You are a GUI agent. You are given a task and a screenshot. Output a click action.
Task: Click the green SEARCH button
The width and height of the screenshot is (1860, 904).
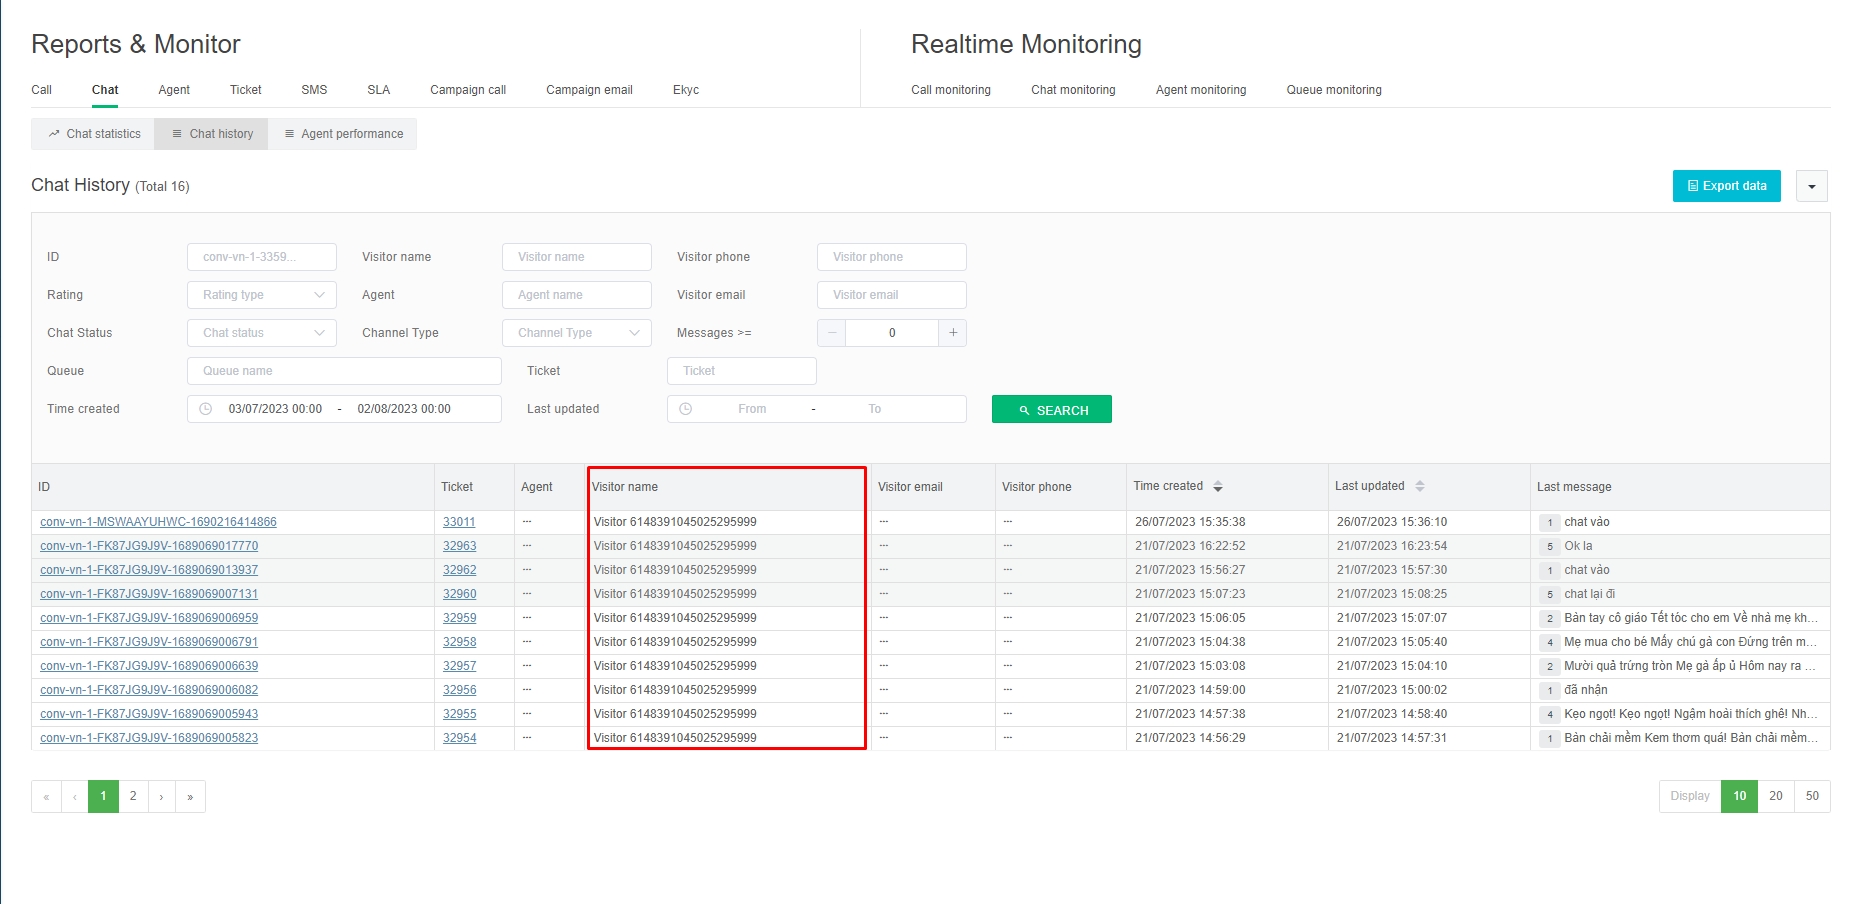[1051, 410]
